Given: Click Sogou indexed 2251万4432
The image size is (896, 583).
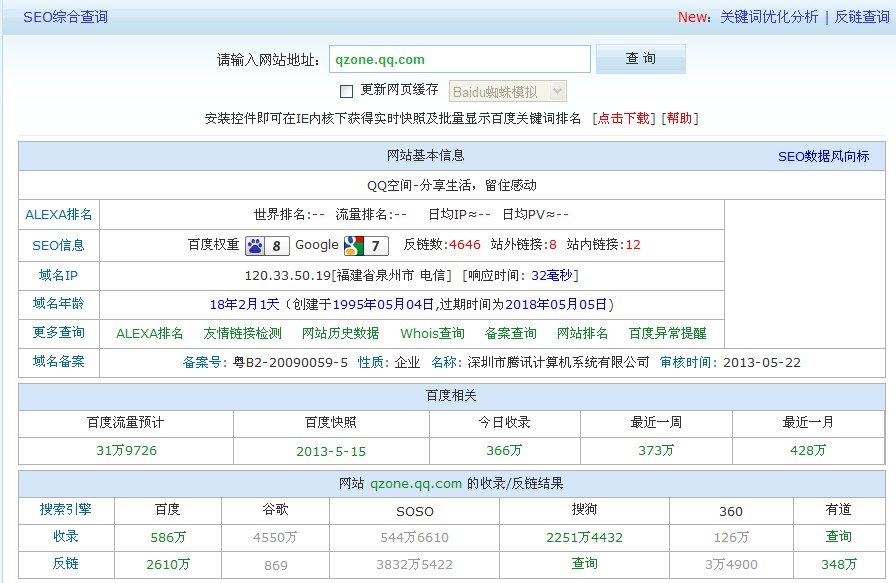Looking at the screenshot, I should [585, 537].
